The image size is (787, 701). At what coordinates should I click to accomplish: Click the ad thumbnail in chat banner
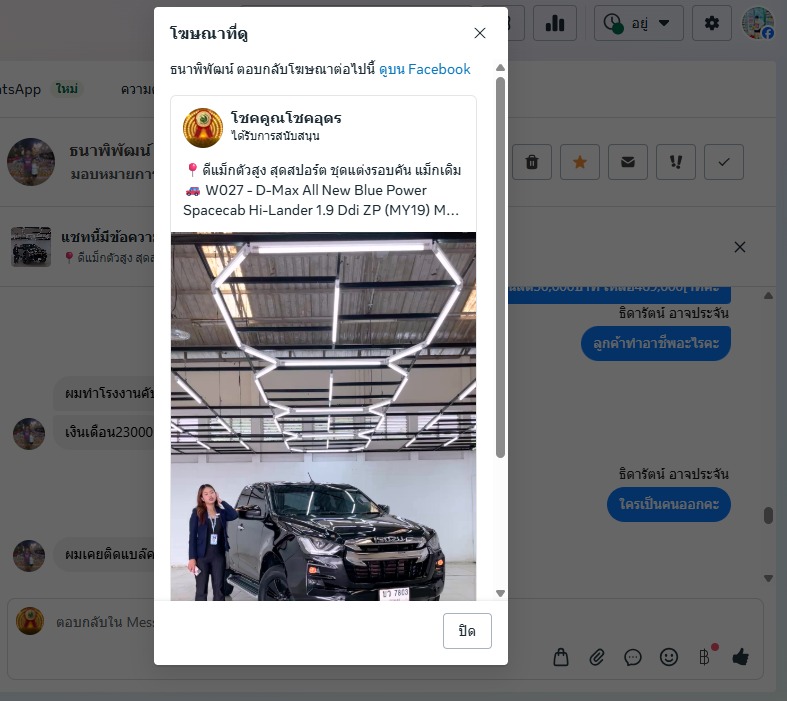(31, 246)
